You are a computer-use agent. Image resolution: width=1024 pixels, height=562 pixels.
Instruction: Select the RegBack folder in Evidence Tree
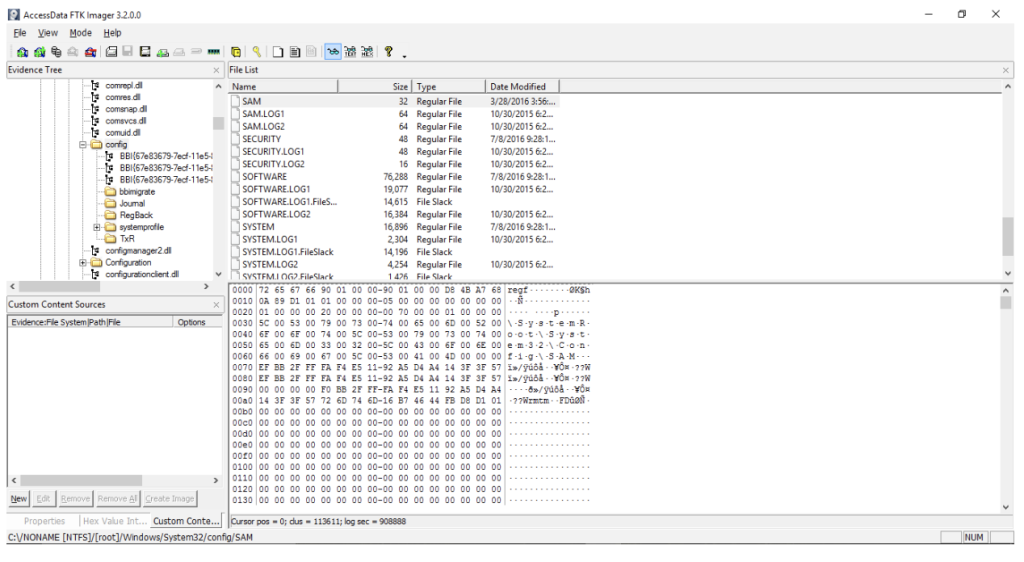pyautogui.click(x=135, y=215)
